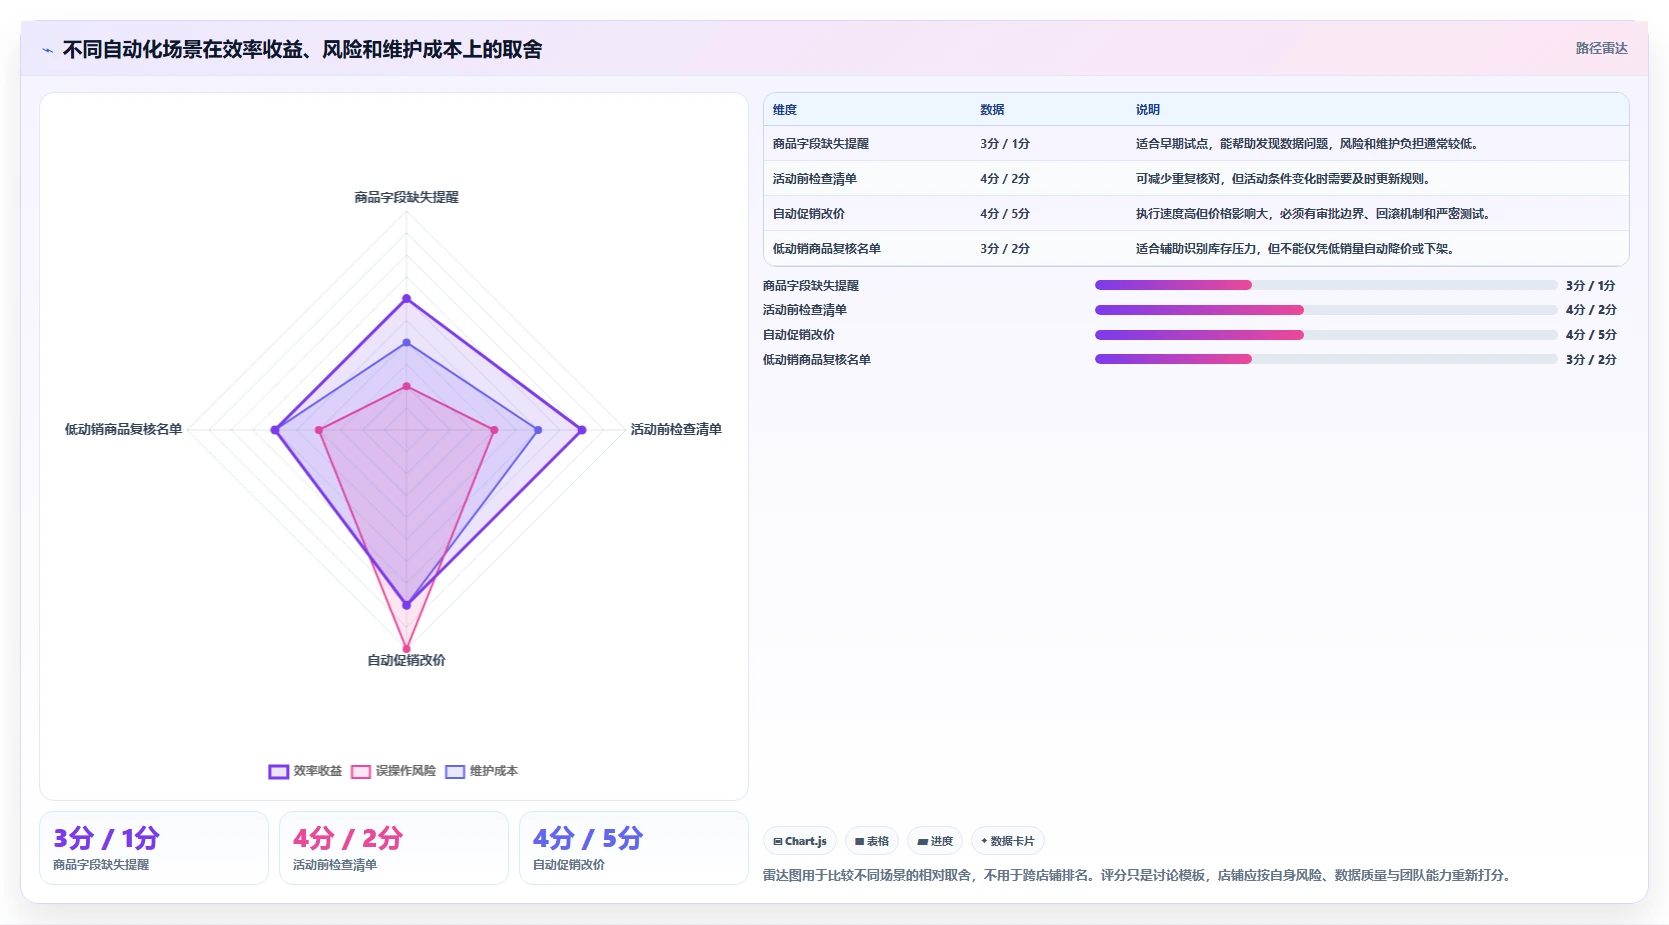The width and height of the screenshot is (1669, 925).
Task: Click progress list label 低动销商品复核名单
Action: tap(817, 360)
